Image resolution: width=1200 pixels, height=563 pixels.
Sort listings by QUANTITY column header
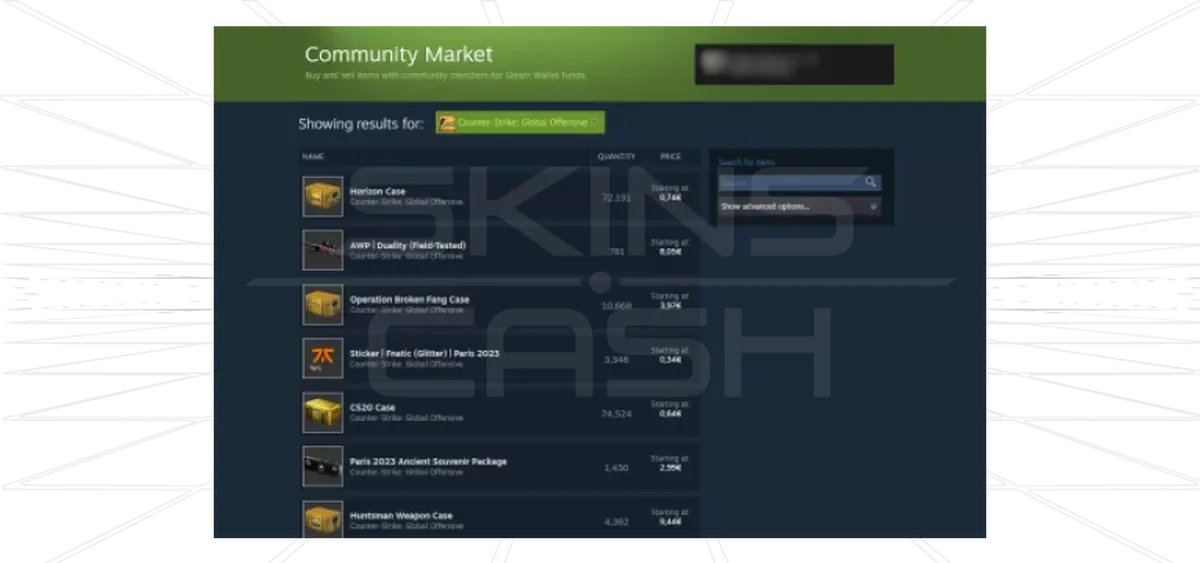(x=616, y=157)
